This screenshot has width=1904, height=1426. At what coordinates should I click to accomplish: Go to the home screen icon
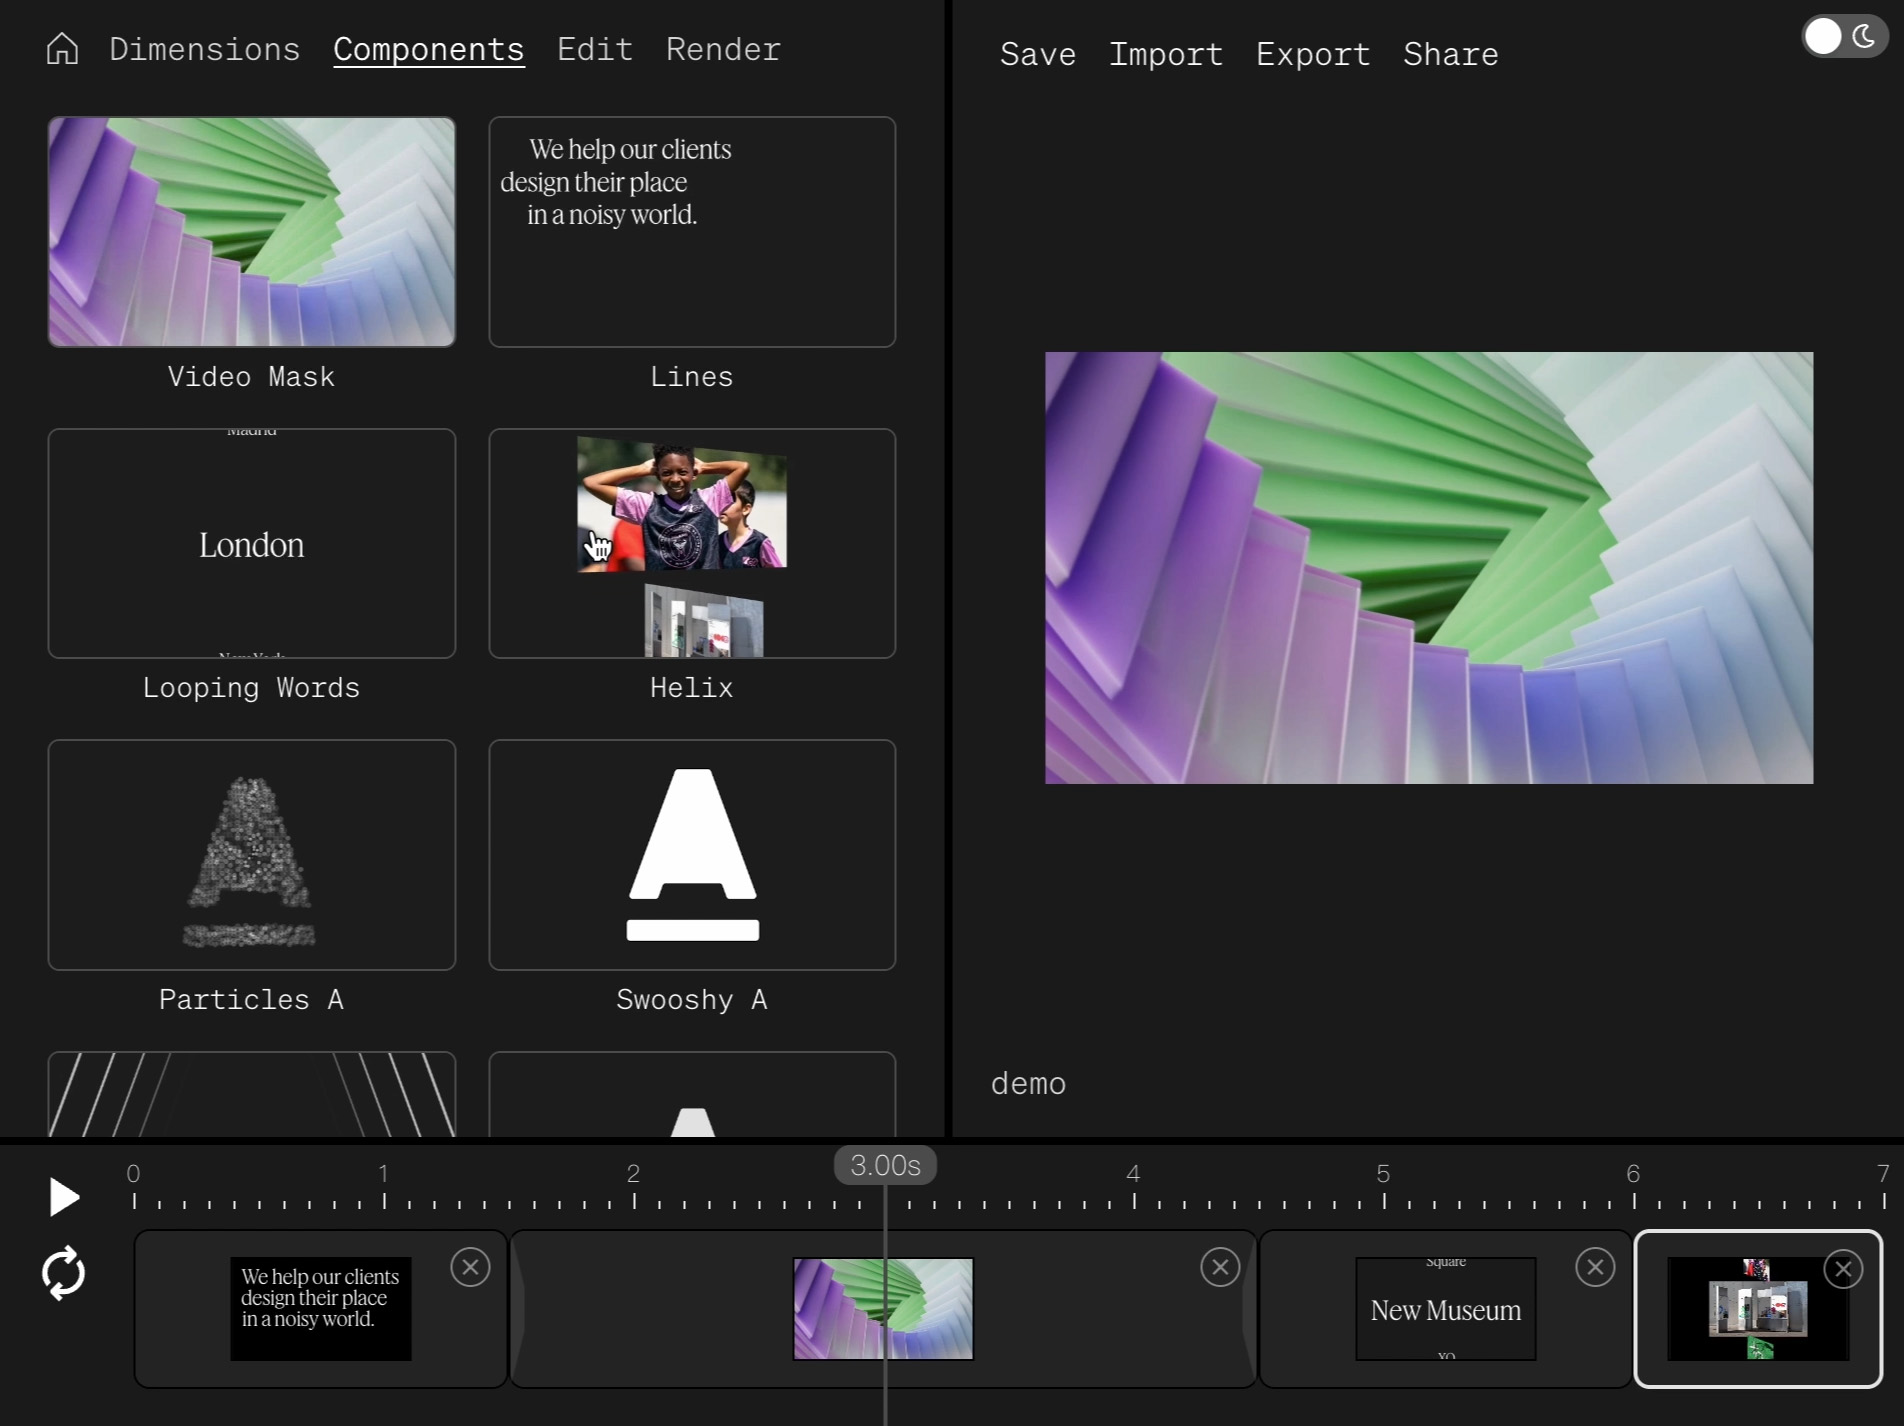pyautogui.click(x=62, y=49)
